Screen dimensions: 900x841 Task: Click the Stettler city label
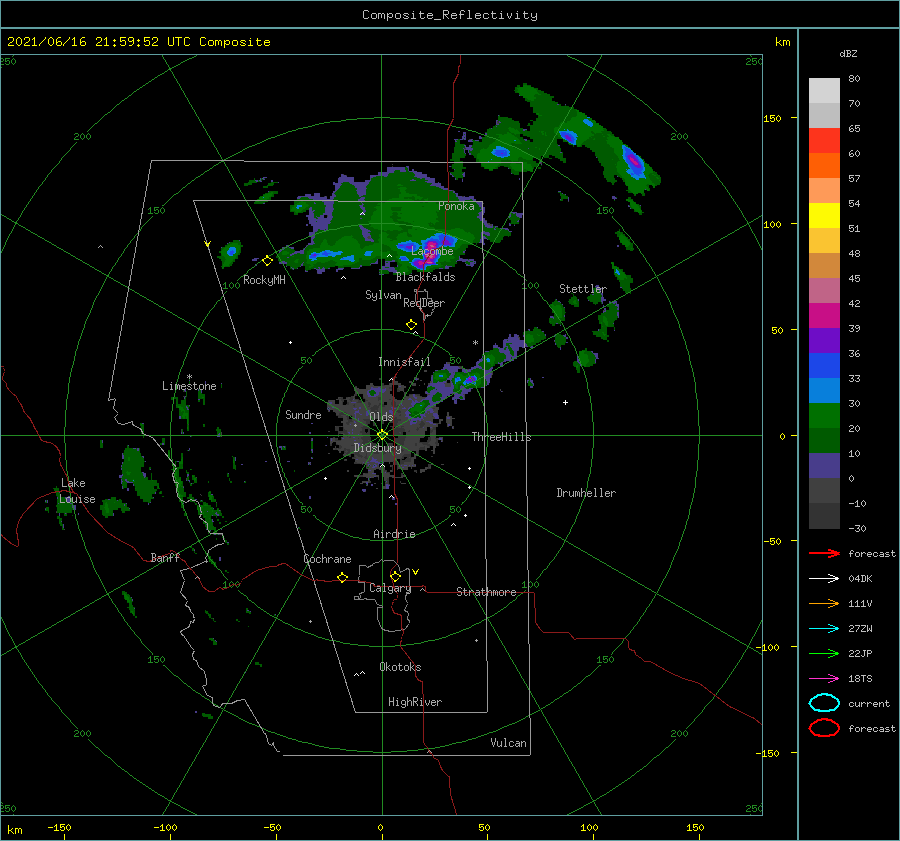pos(583,289)
